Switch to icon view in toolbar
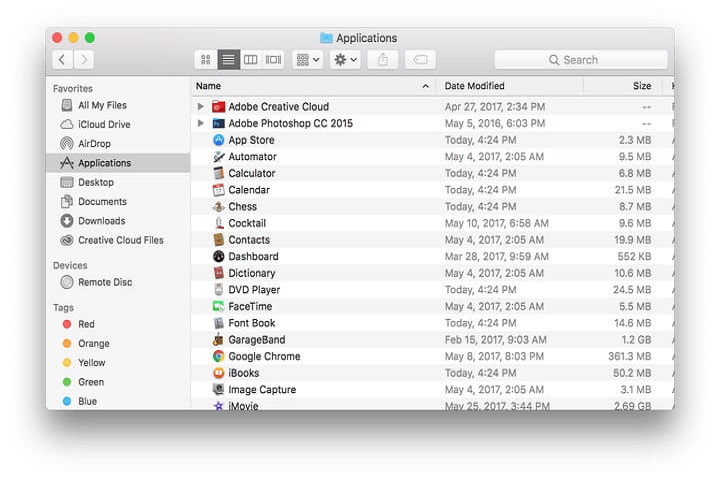 click(x=206, y=60)
